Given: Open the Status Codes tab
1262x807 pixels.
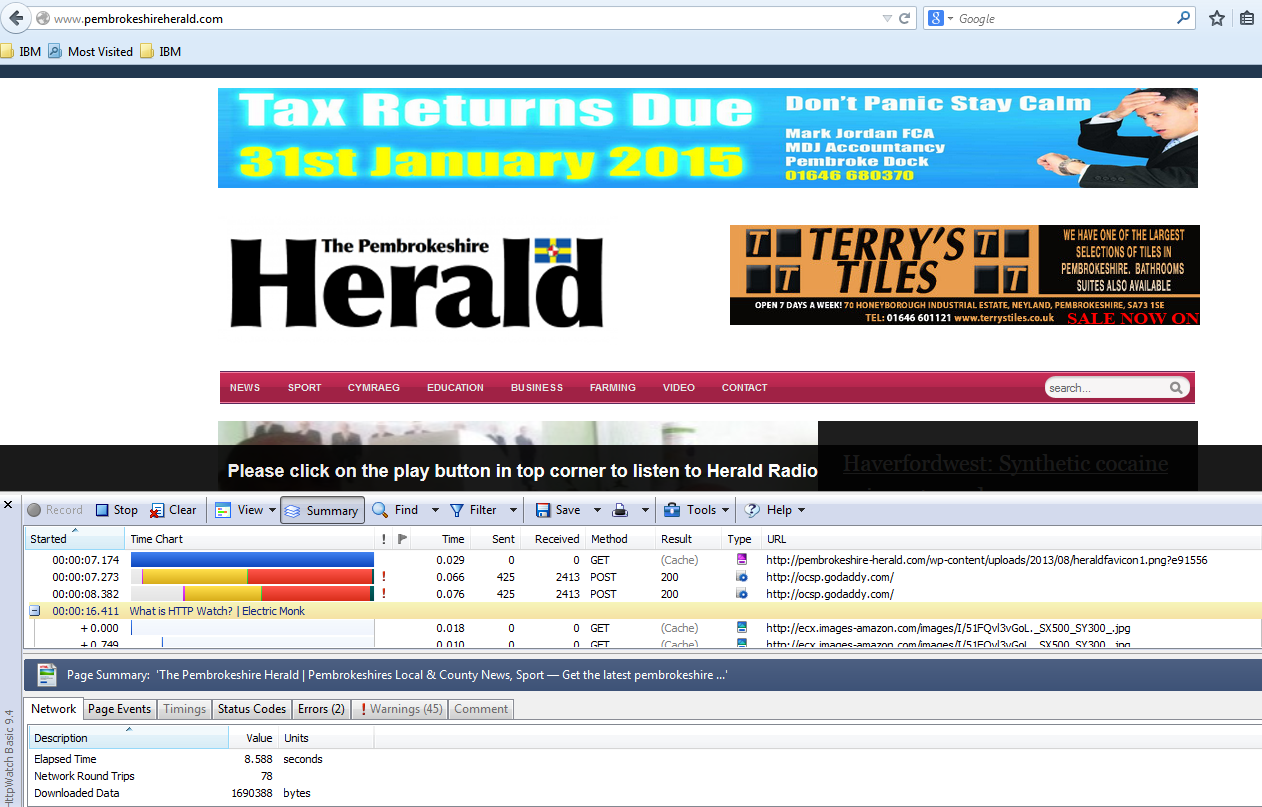Looking at the screenshot, I should point(252,709).
